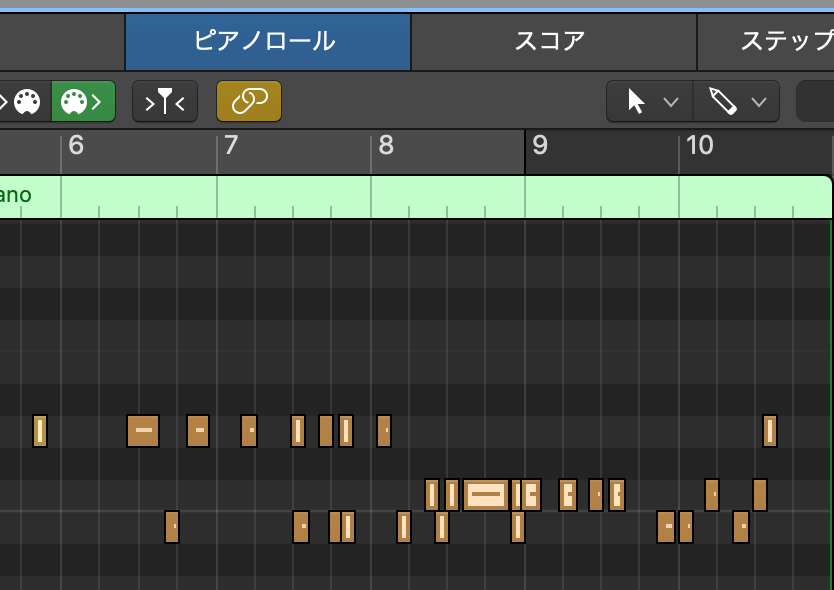834x590 pixels.
Task: Toggle the MIDI In button
Action: click(x=25, y=101)
